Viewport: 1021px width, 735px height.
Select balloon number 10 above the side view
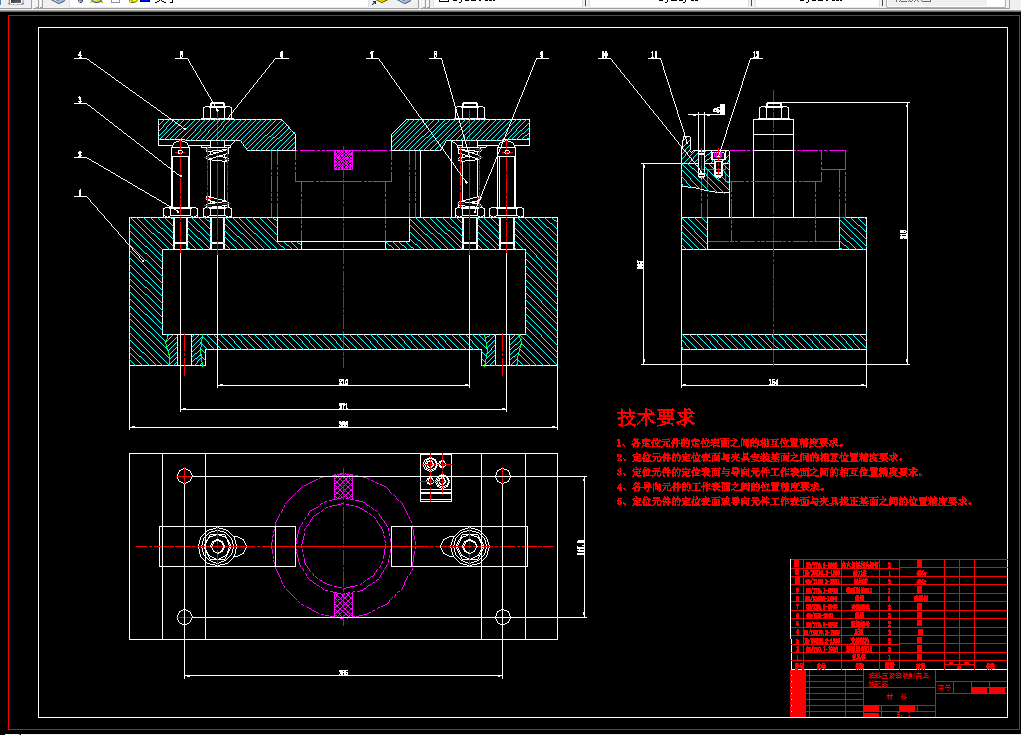[604, 55]
